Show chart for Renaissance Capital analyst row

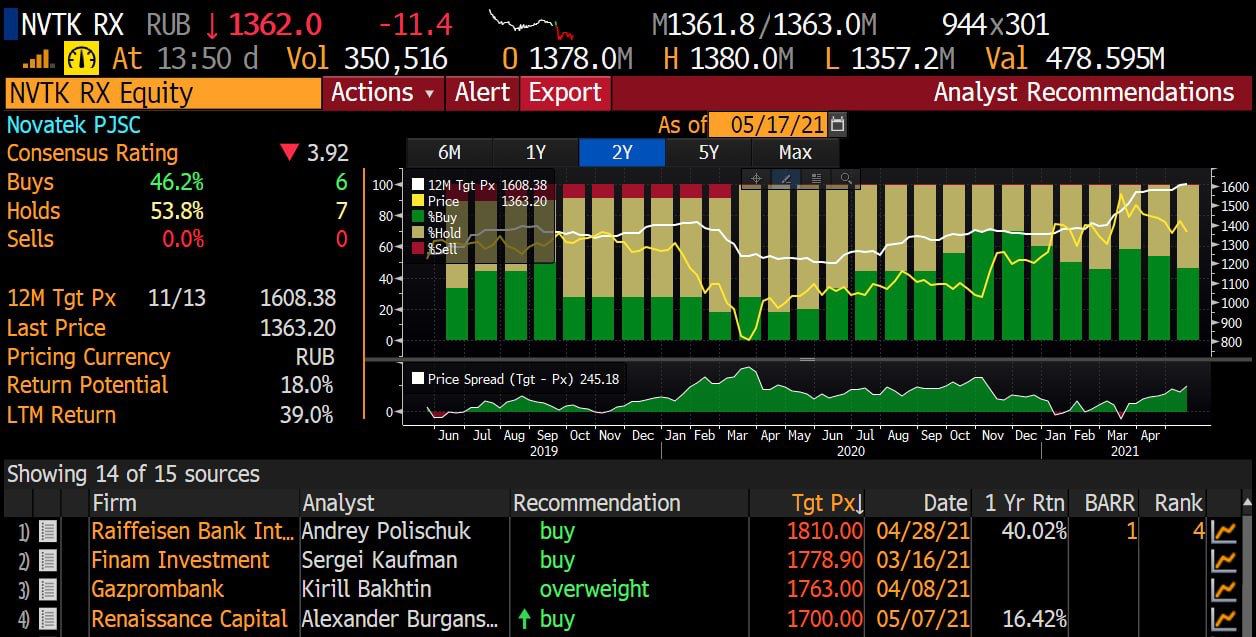pyautogui.click(x=1224, y=619)
